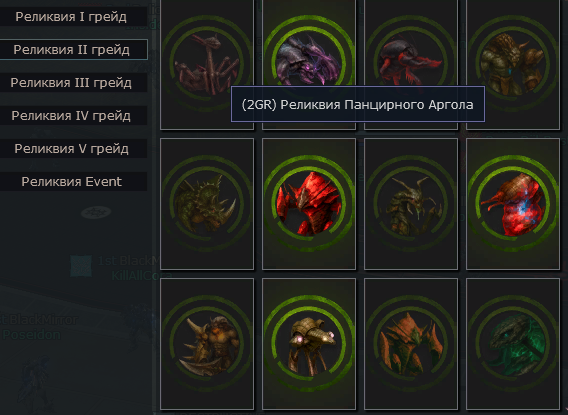Screen dimensions: 568x415
Task: Choose Реликвия IV грейд category
Action: (x=72, y=116)
